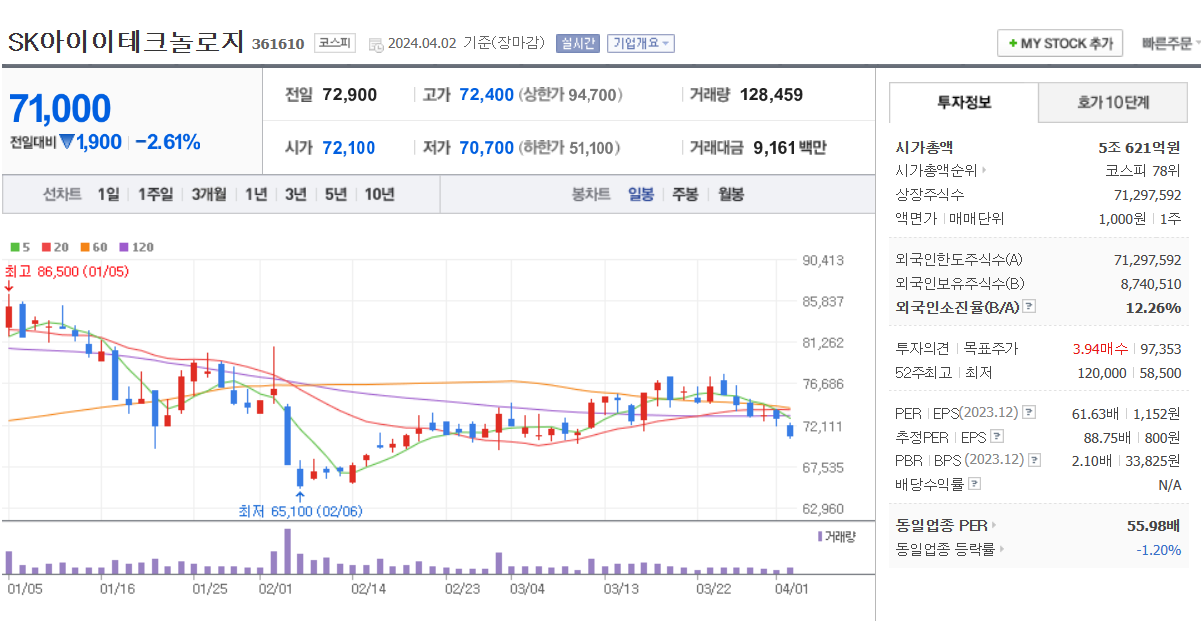Click the 동일업종 등락률 value -1.20%
Screen dimensions: 1201x621
tap(1158, 549)
